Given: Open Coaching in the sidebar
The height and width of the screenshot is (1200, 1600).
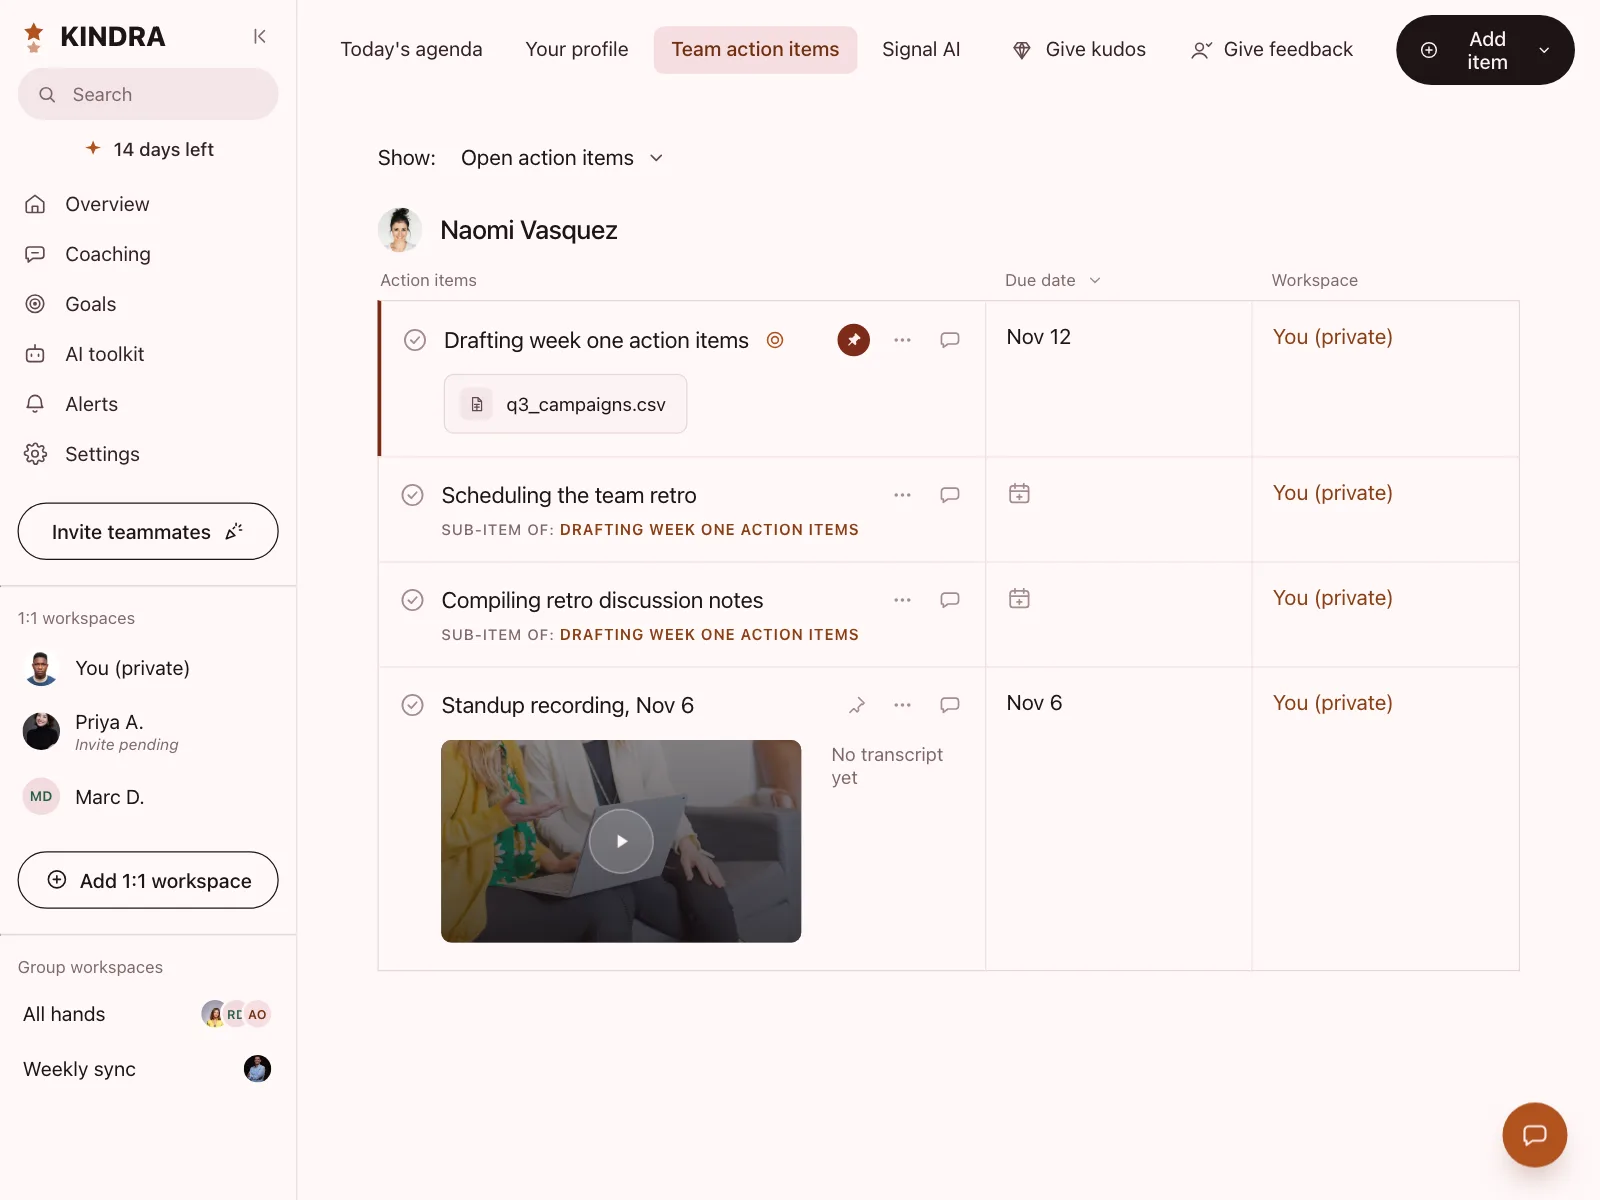Looking at the screenshot, I should click(107, 254).
